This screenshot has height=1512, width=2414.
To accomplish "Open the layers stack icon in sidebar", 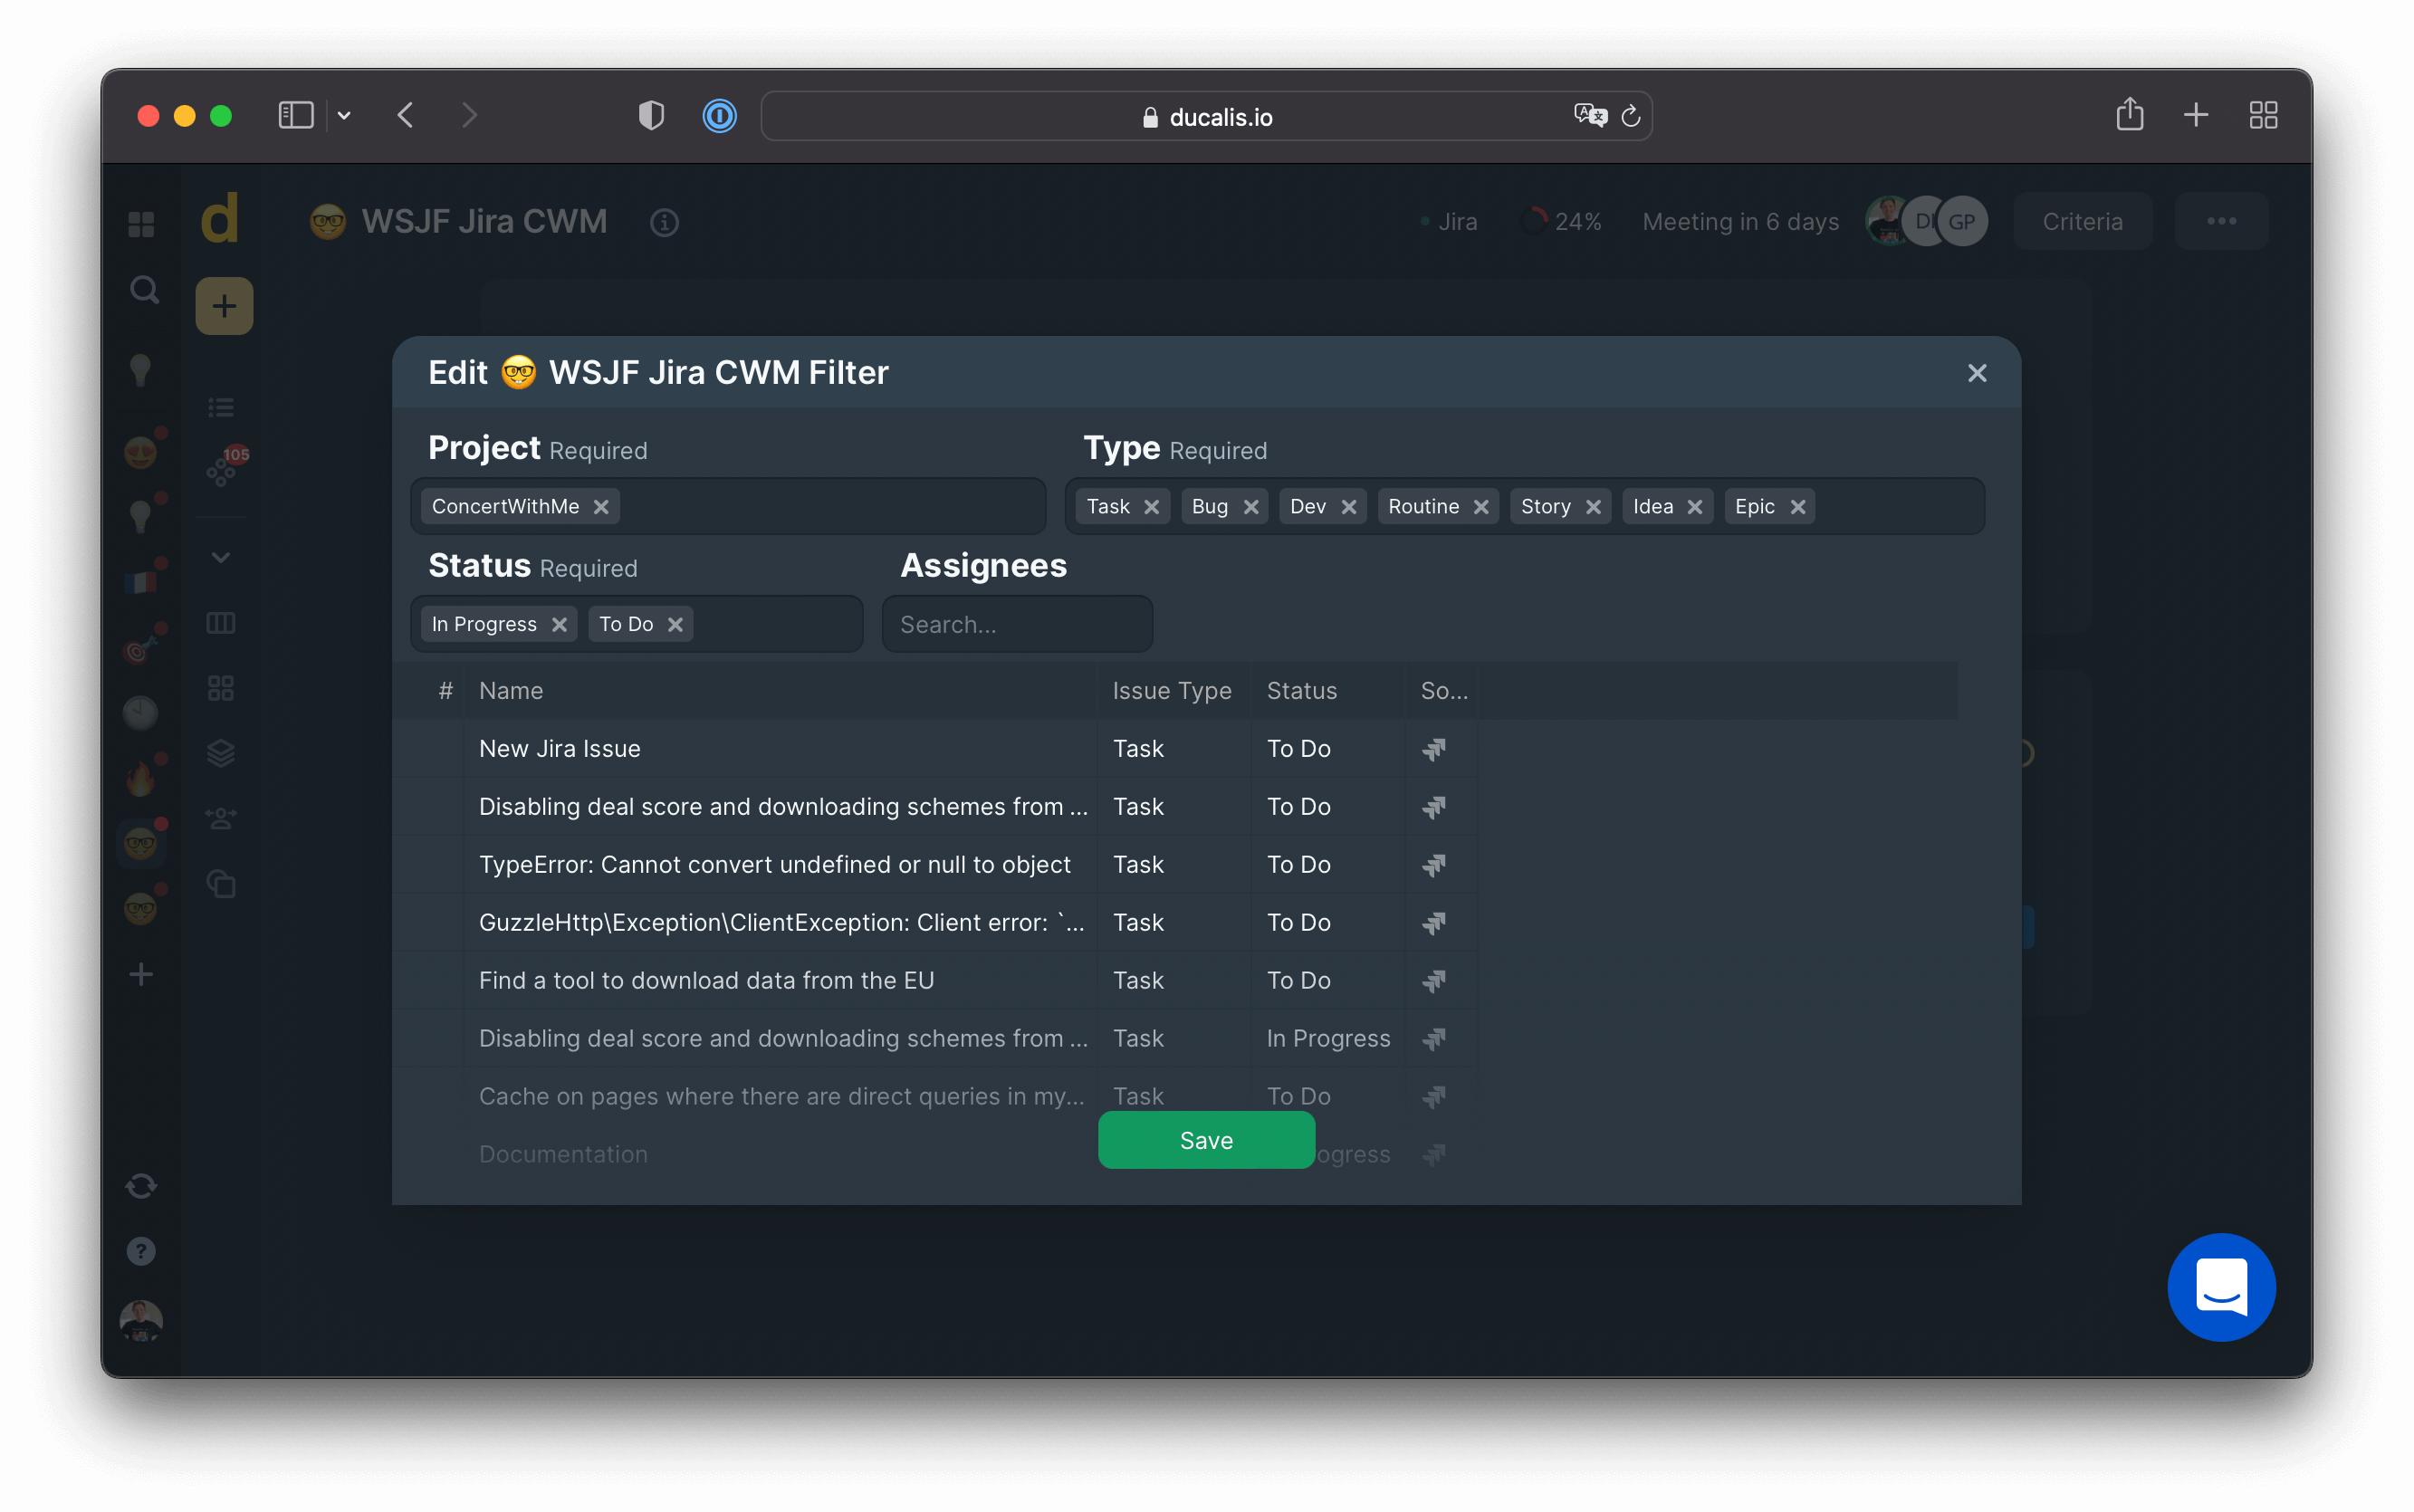I will (x=221, y=754).
